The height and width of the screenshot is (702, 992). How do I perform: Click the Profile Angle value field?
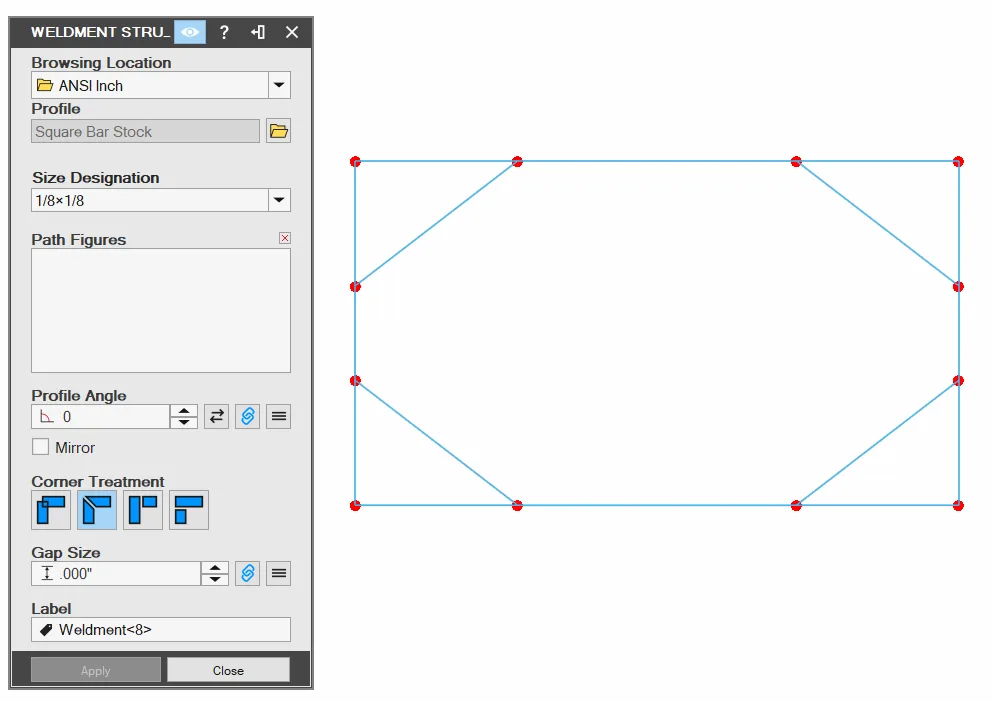(101, 417)
